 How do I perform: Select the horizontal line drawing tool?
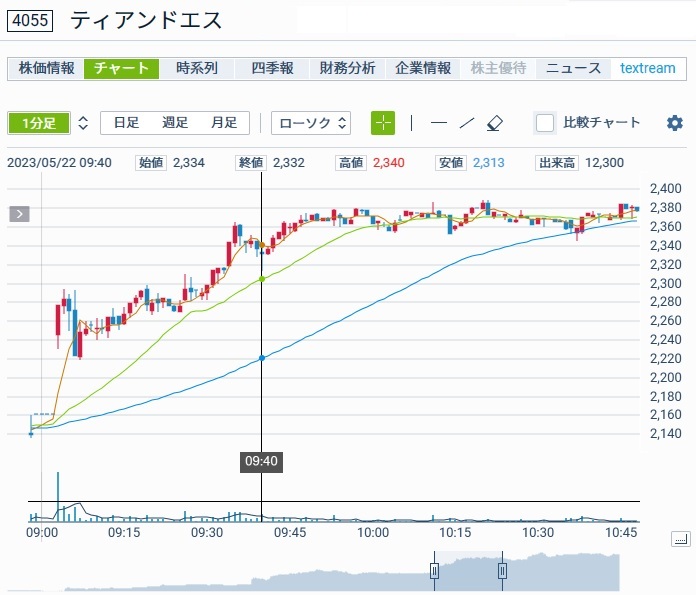point(438,123)
